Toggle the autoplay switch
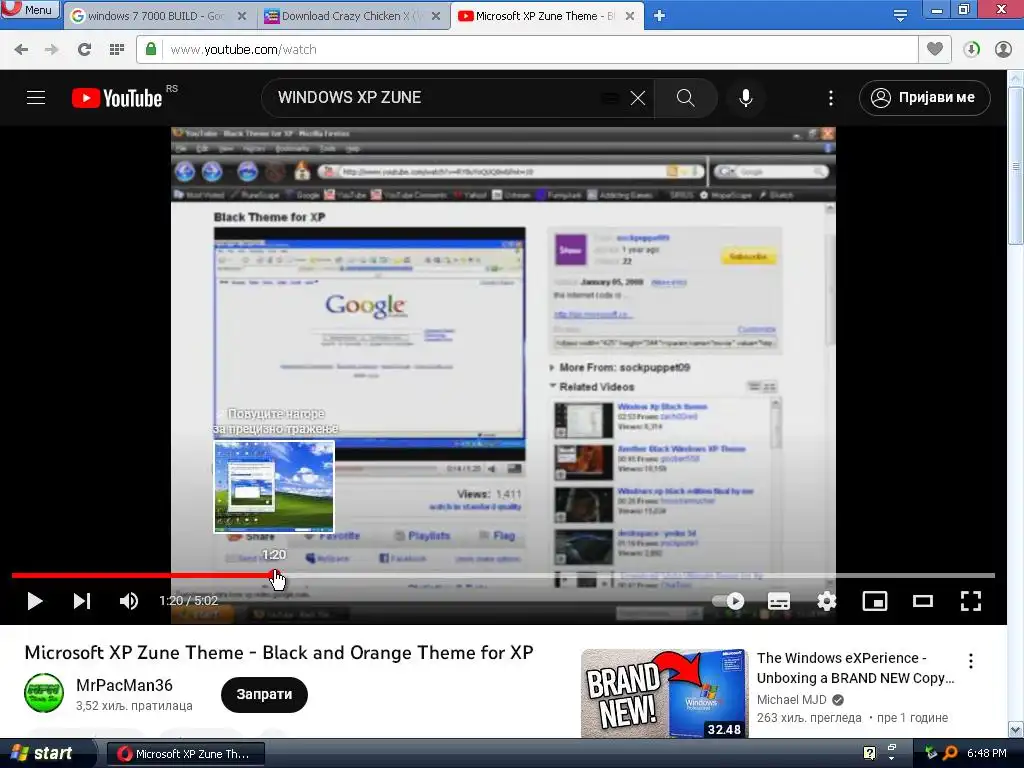Viewport: 1024px width, 768px height. (x=729, y=601)
